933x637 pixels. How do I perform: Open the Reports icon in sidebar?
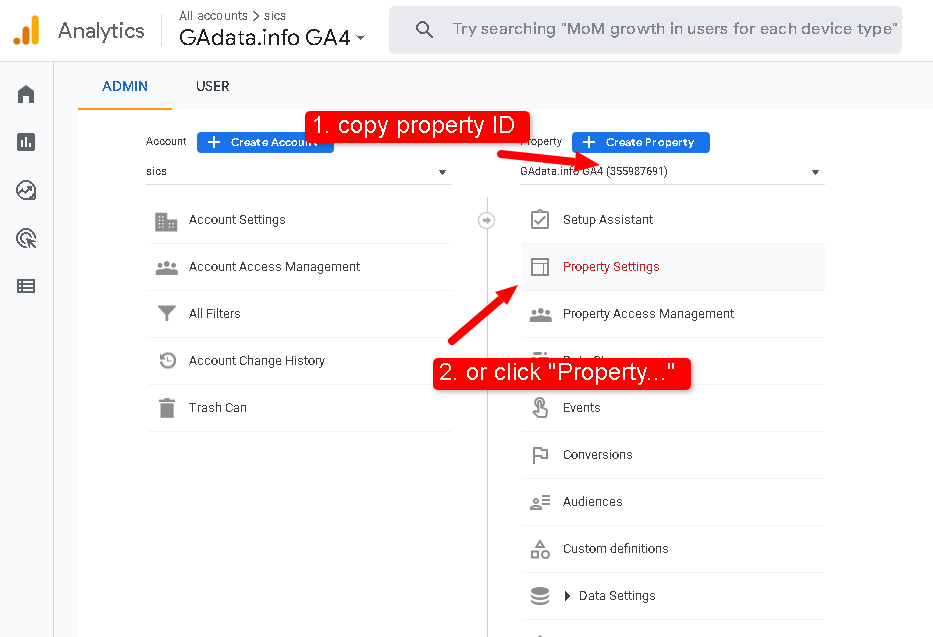click(26, 142)
